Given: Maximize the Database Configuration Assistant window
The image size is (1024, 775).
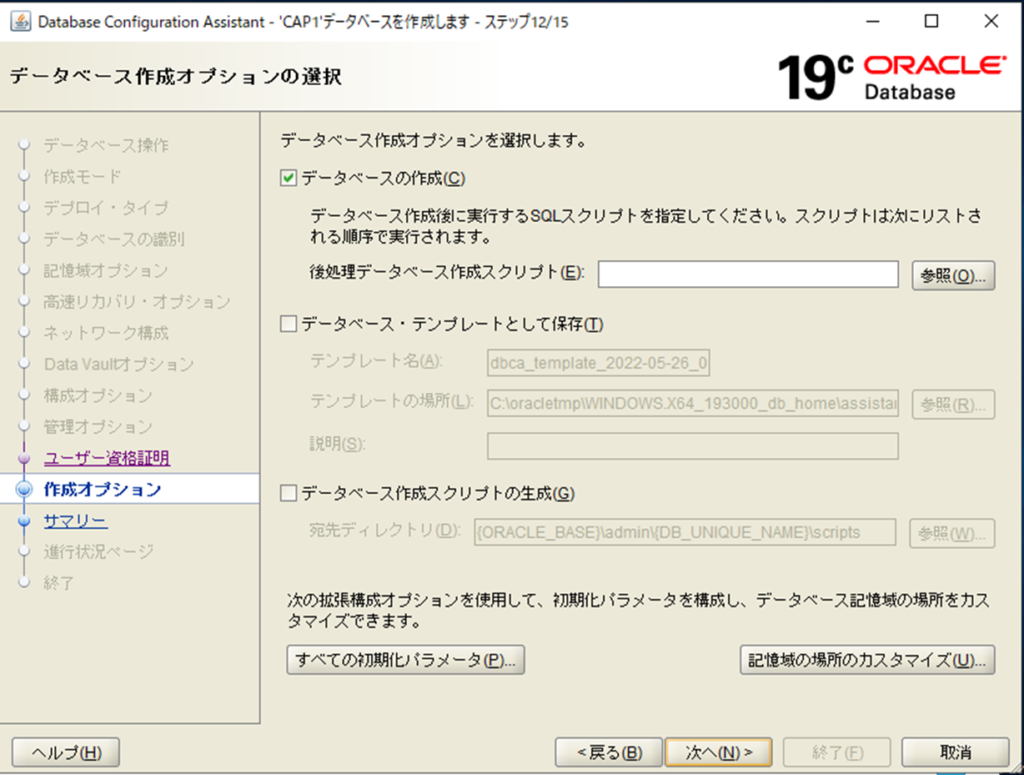Looking at the screenshot, I should (x=931, y=21).
